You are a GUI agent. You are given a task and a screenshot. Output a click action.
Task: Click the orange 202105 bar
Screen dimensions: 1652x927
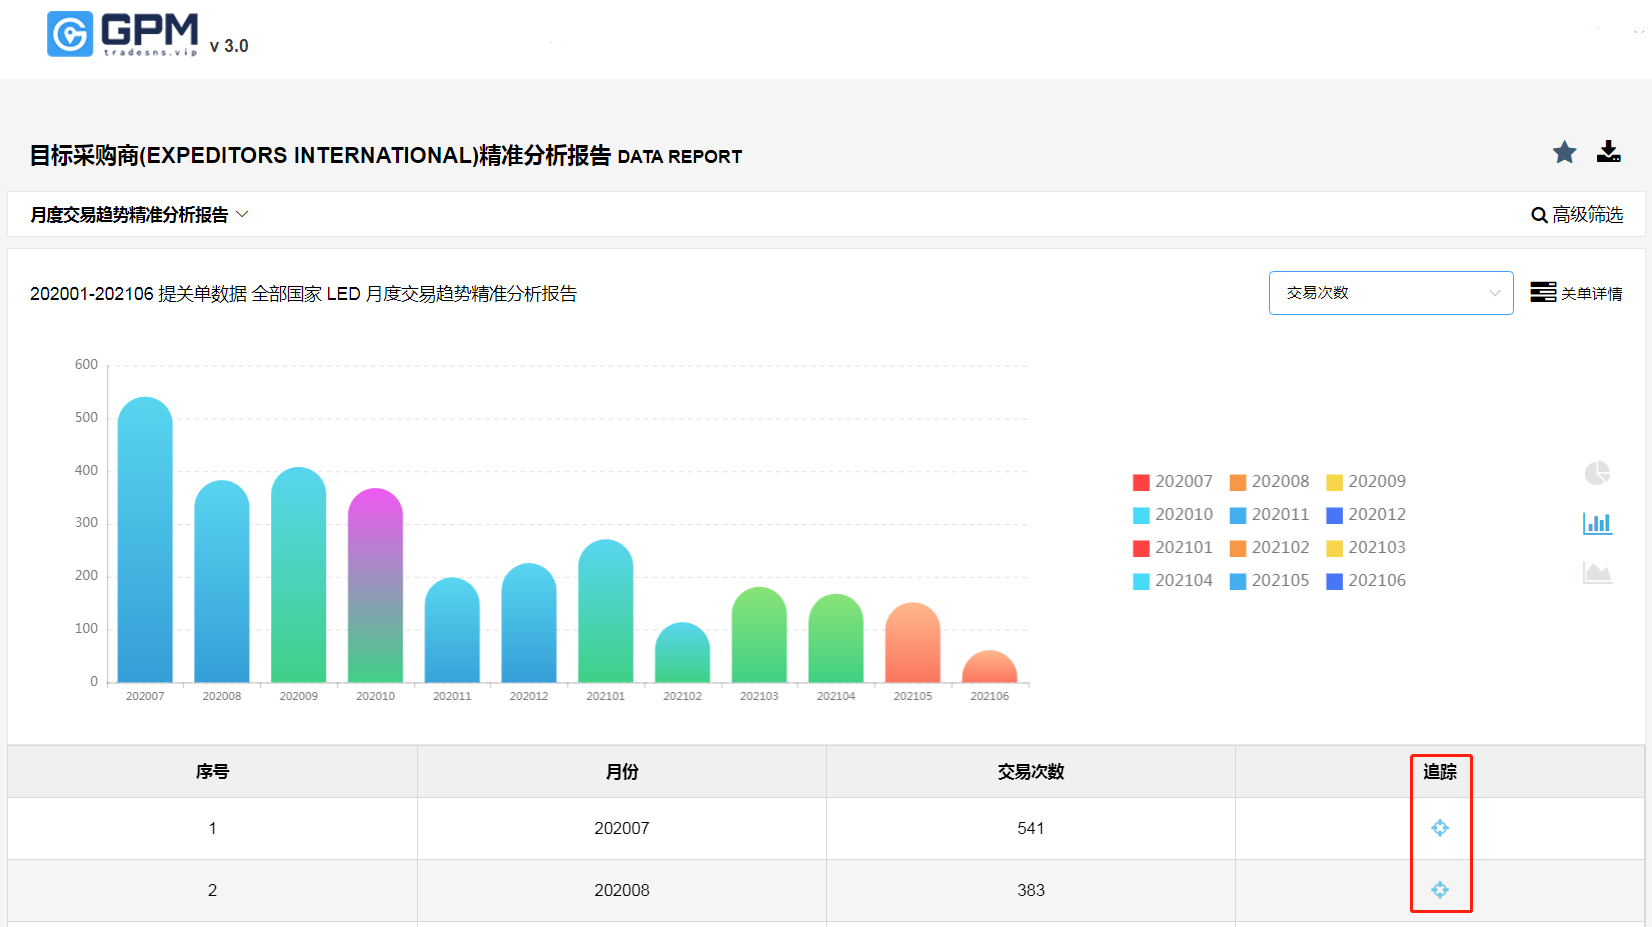[x=913, y=643]
